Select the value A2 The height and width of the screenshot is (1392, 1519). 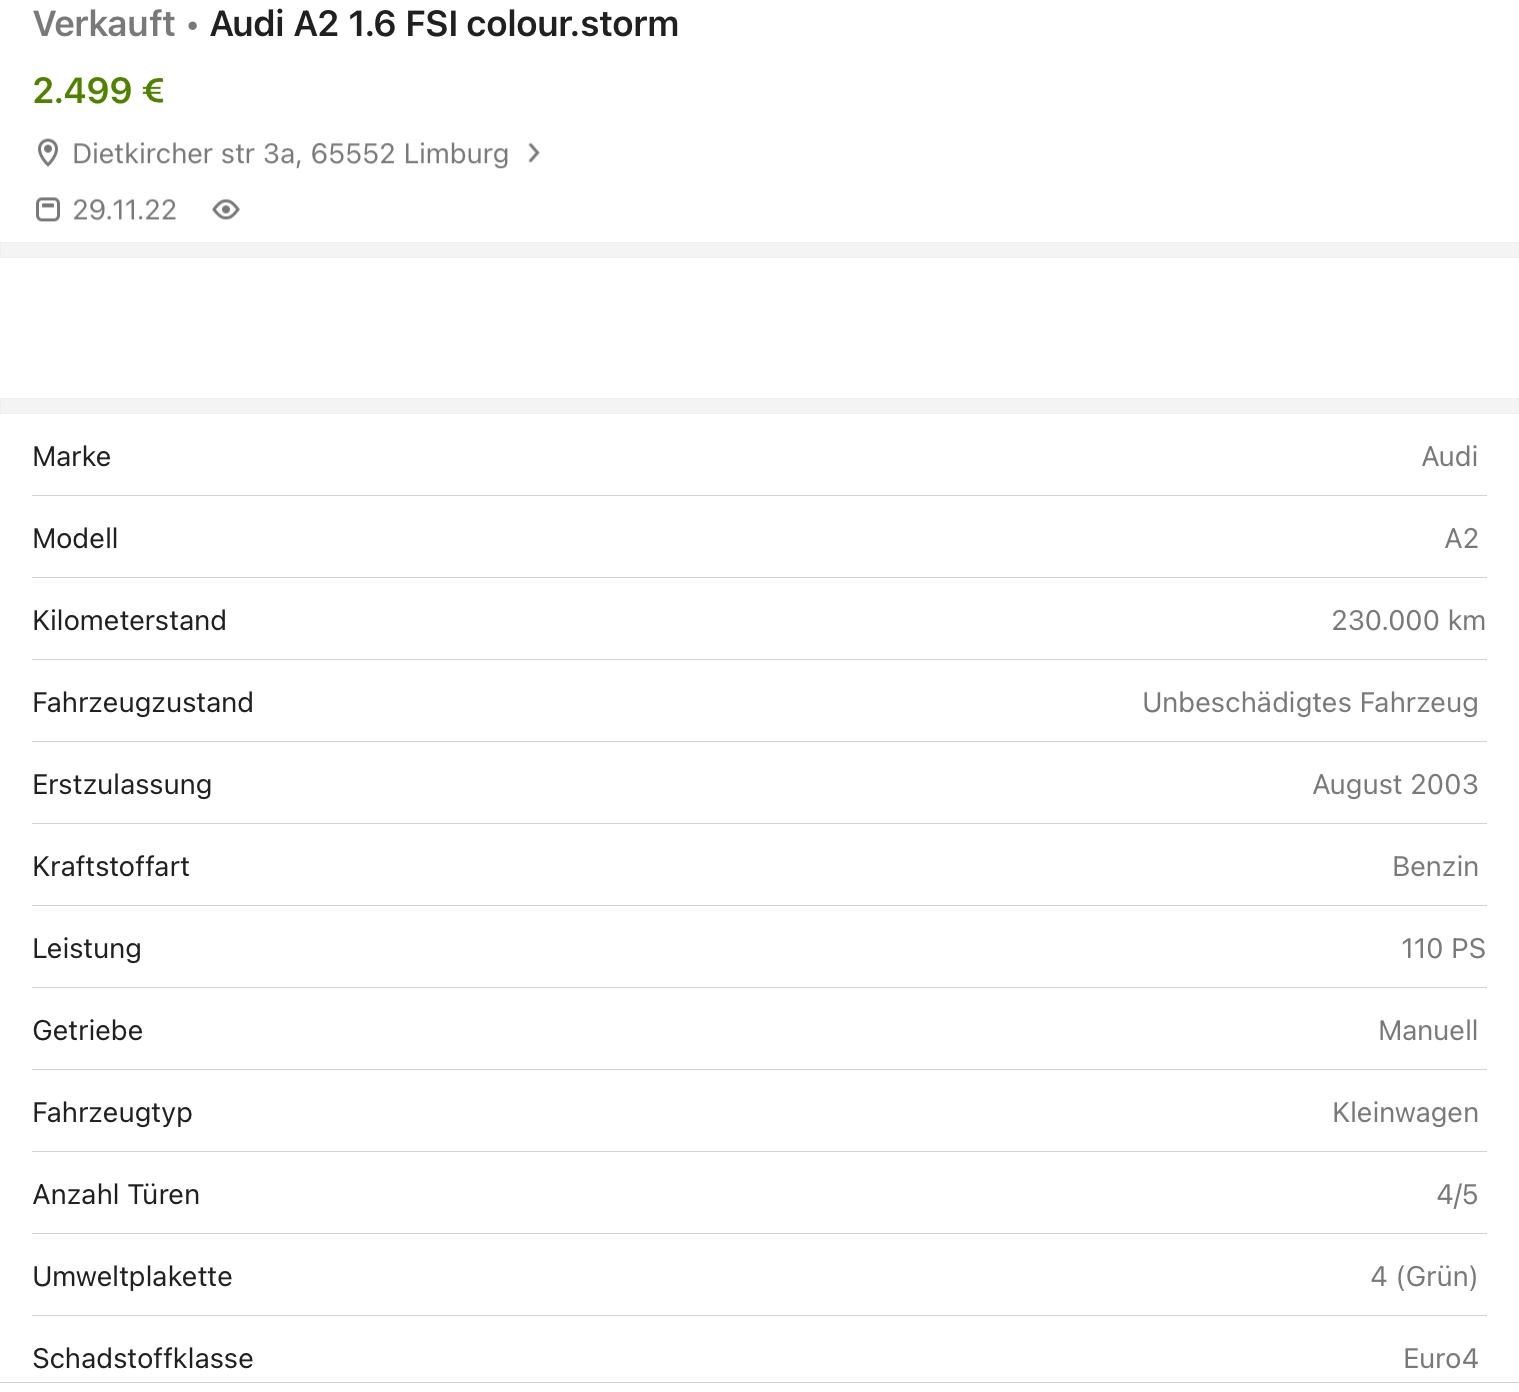pos(1461,538)
